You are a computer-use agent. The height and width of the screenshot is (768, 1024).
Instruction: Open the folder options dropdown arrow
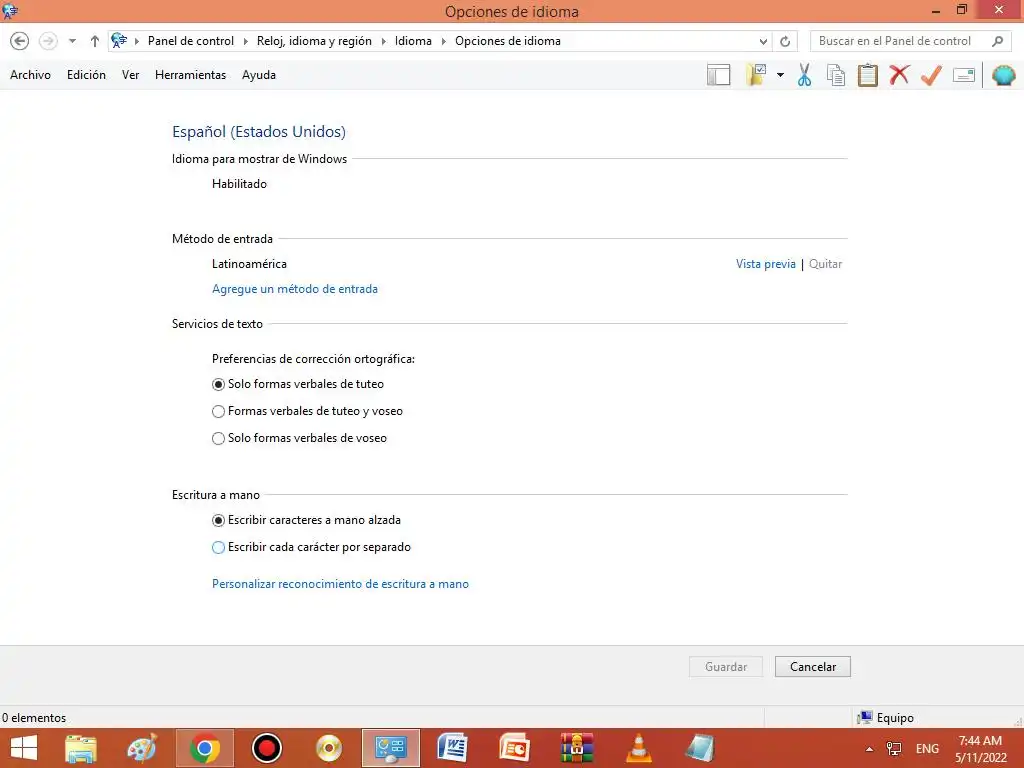click(780, 75)
